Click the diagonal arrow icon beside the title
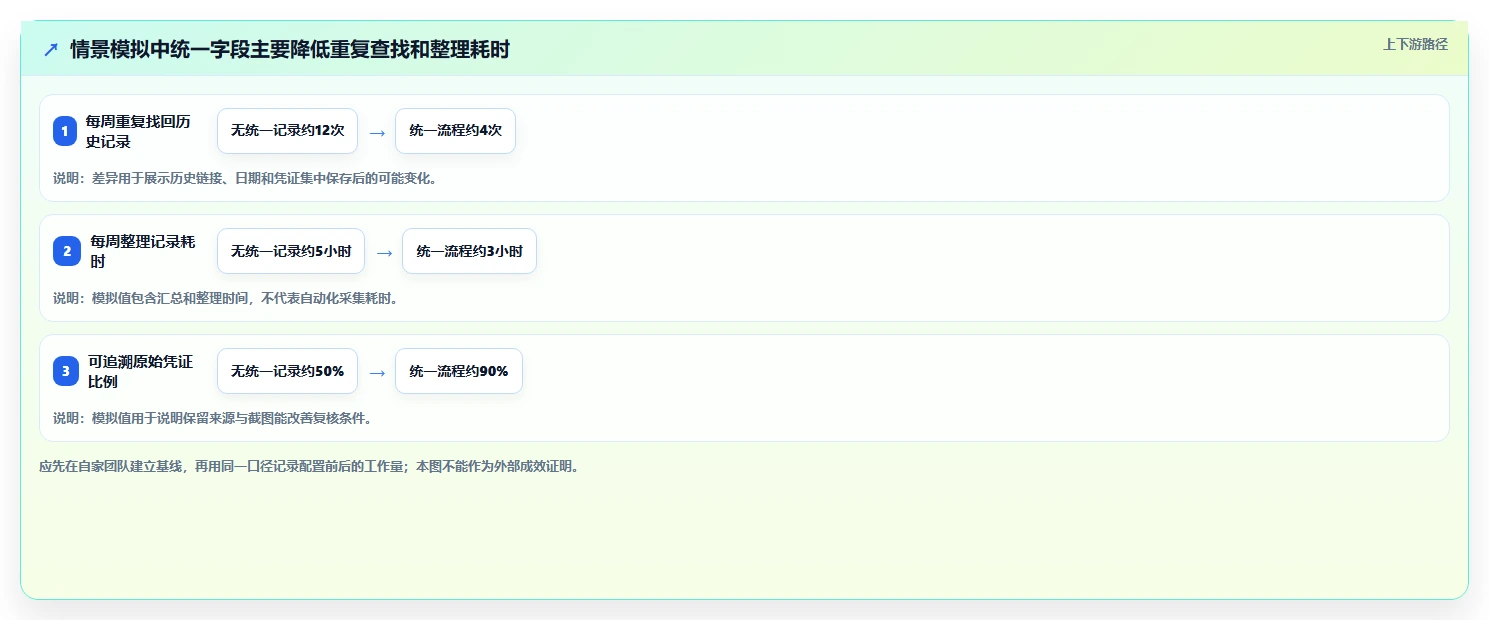Image resolution: width=1489 pixels, height=620 pixels. 51,49
